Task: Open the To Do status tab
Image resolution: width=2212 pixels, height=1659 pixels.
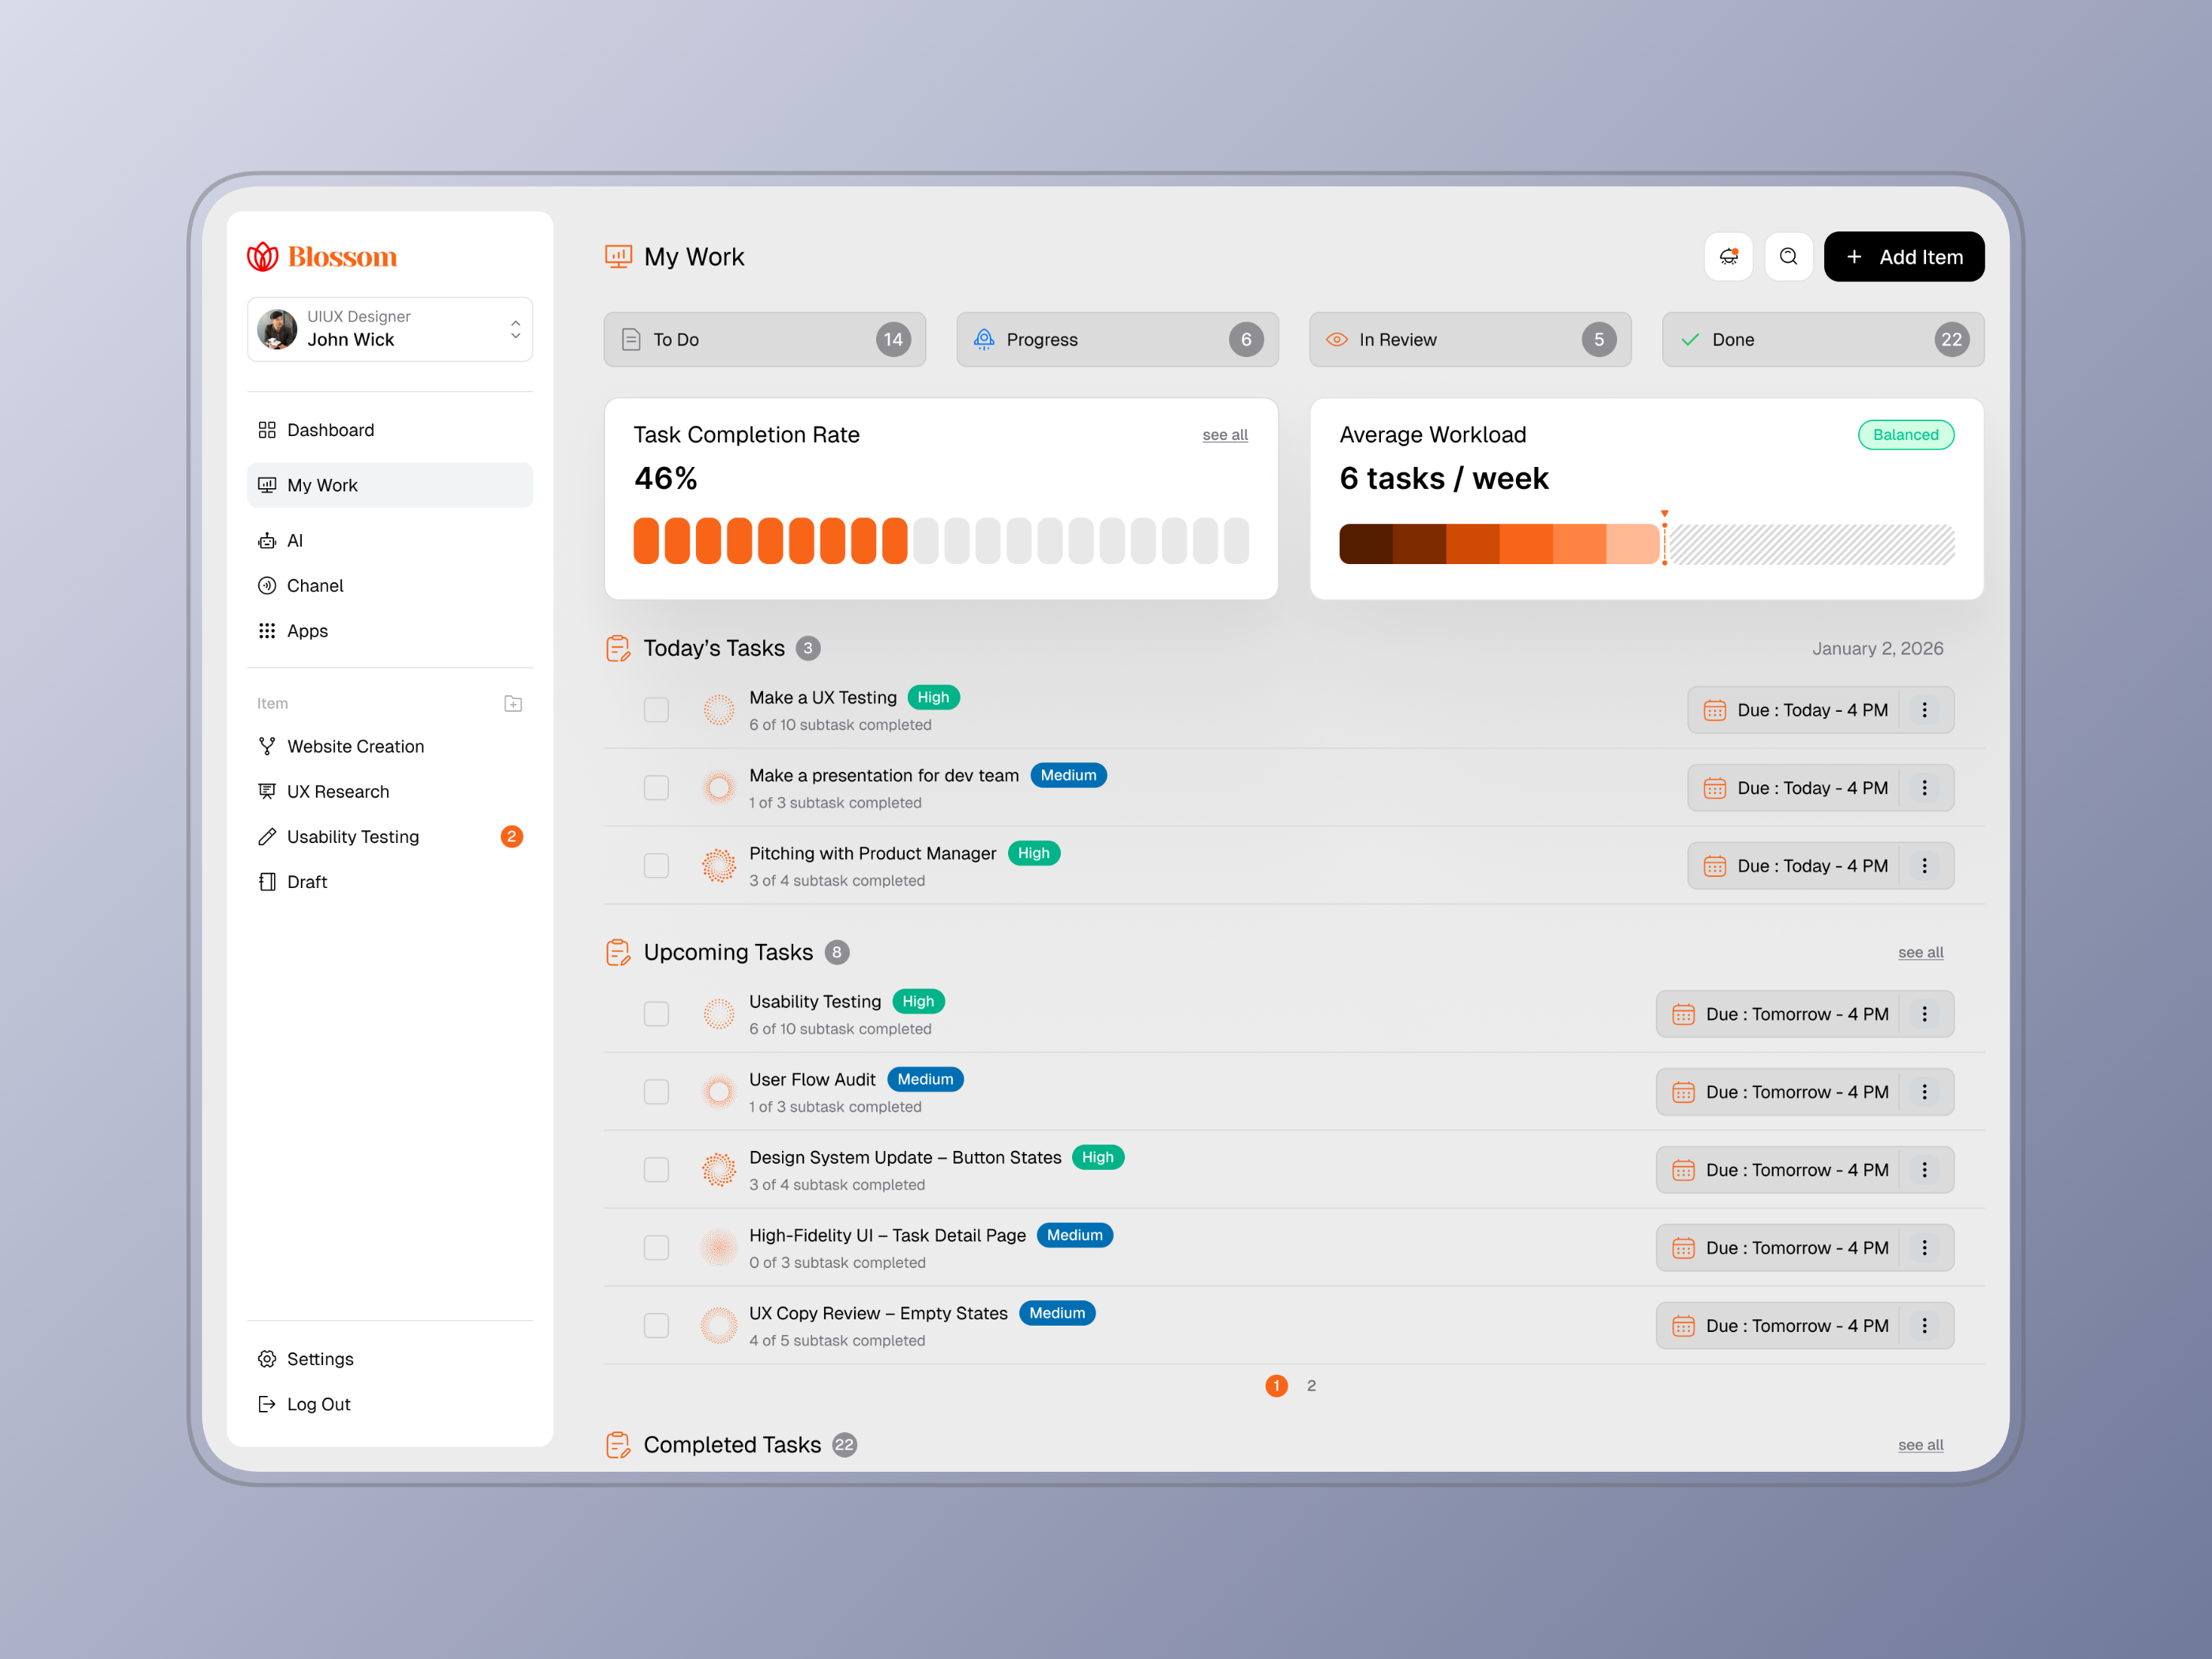Action: coord(764,340)
